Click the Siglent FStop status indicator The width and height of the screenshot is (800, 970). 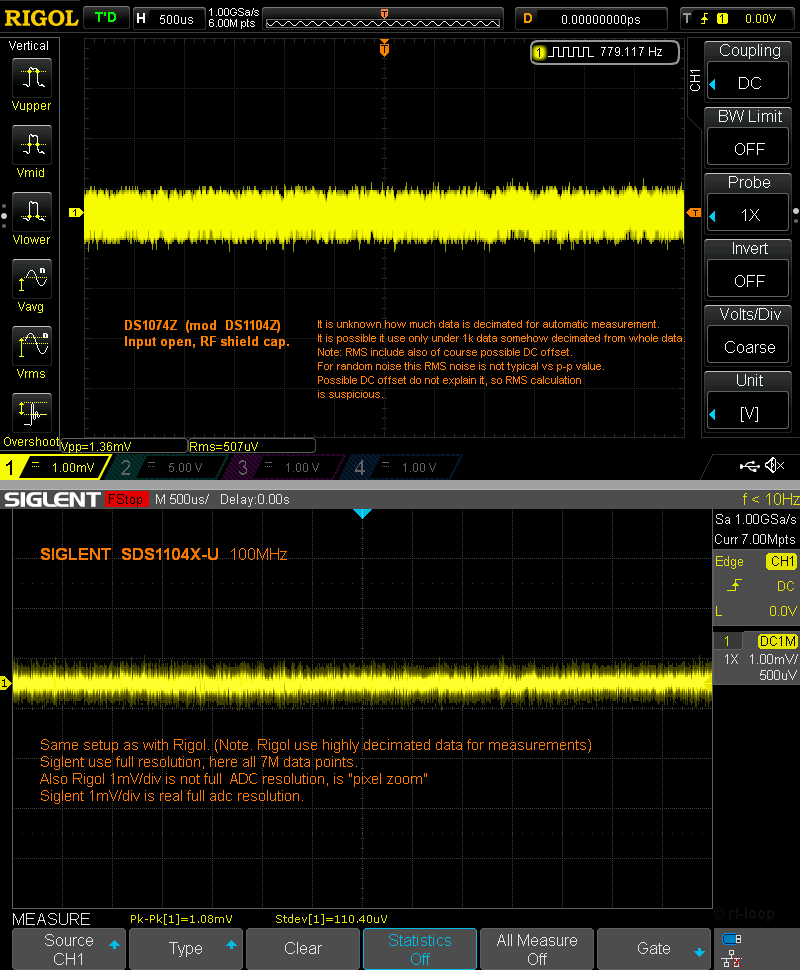point(126,499)
